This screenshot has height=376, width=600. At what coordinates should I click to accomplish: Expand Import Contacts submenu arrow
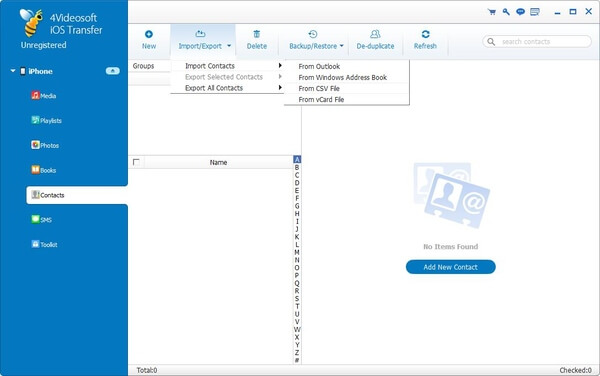[280, 66]
